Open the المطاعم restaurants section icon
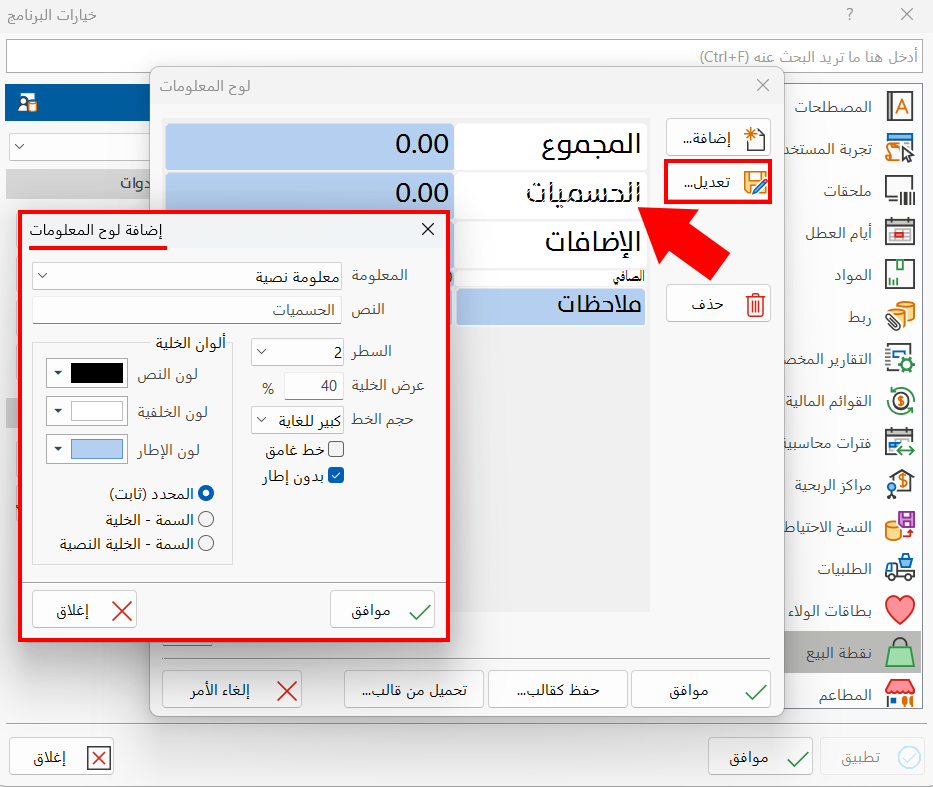This screenshot has height=787, width=933. click(899, 693)
